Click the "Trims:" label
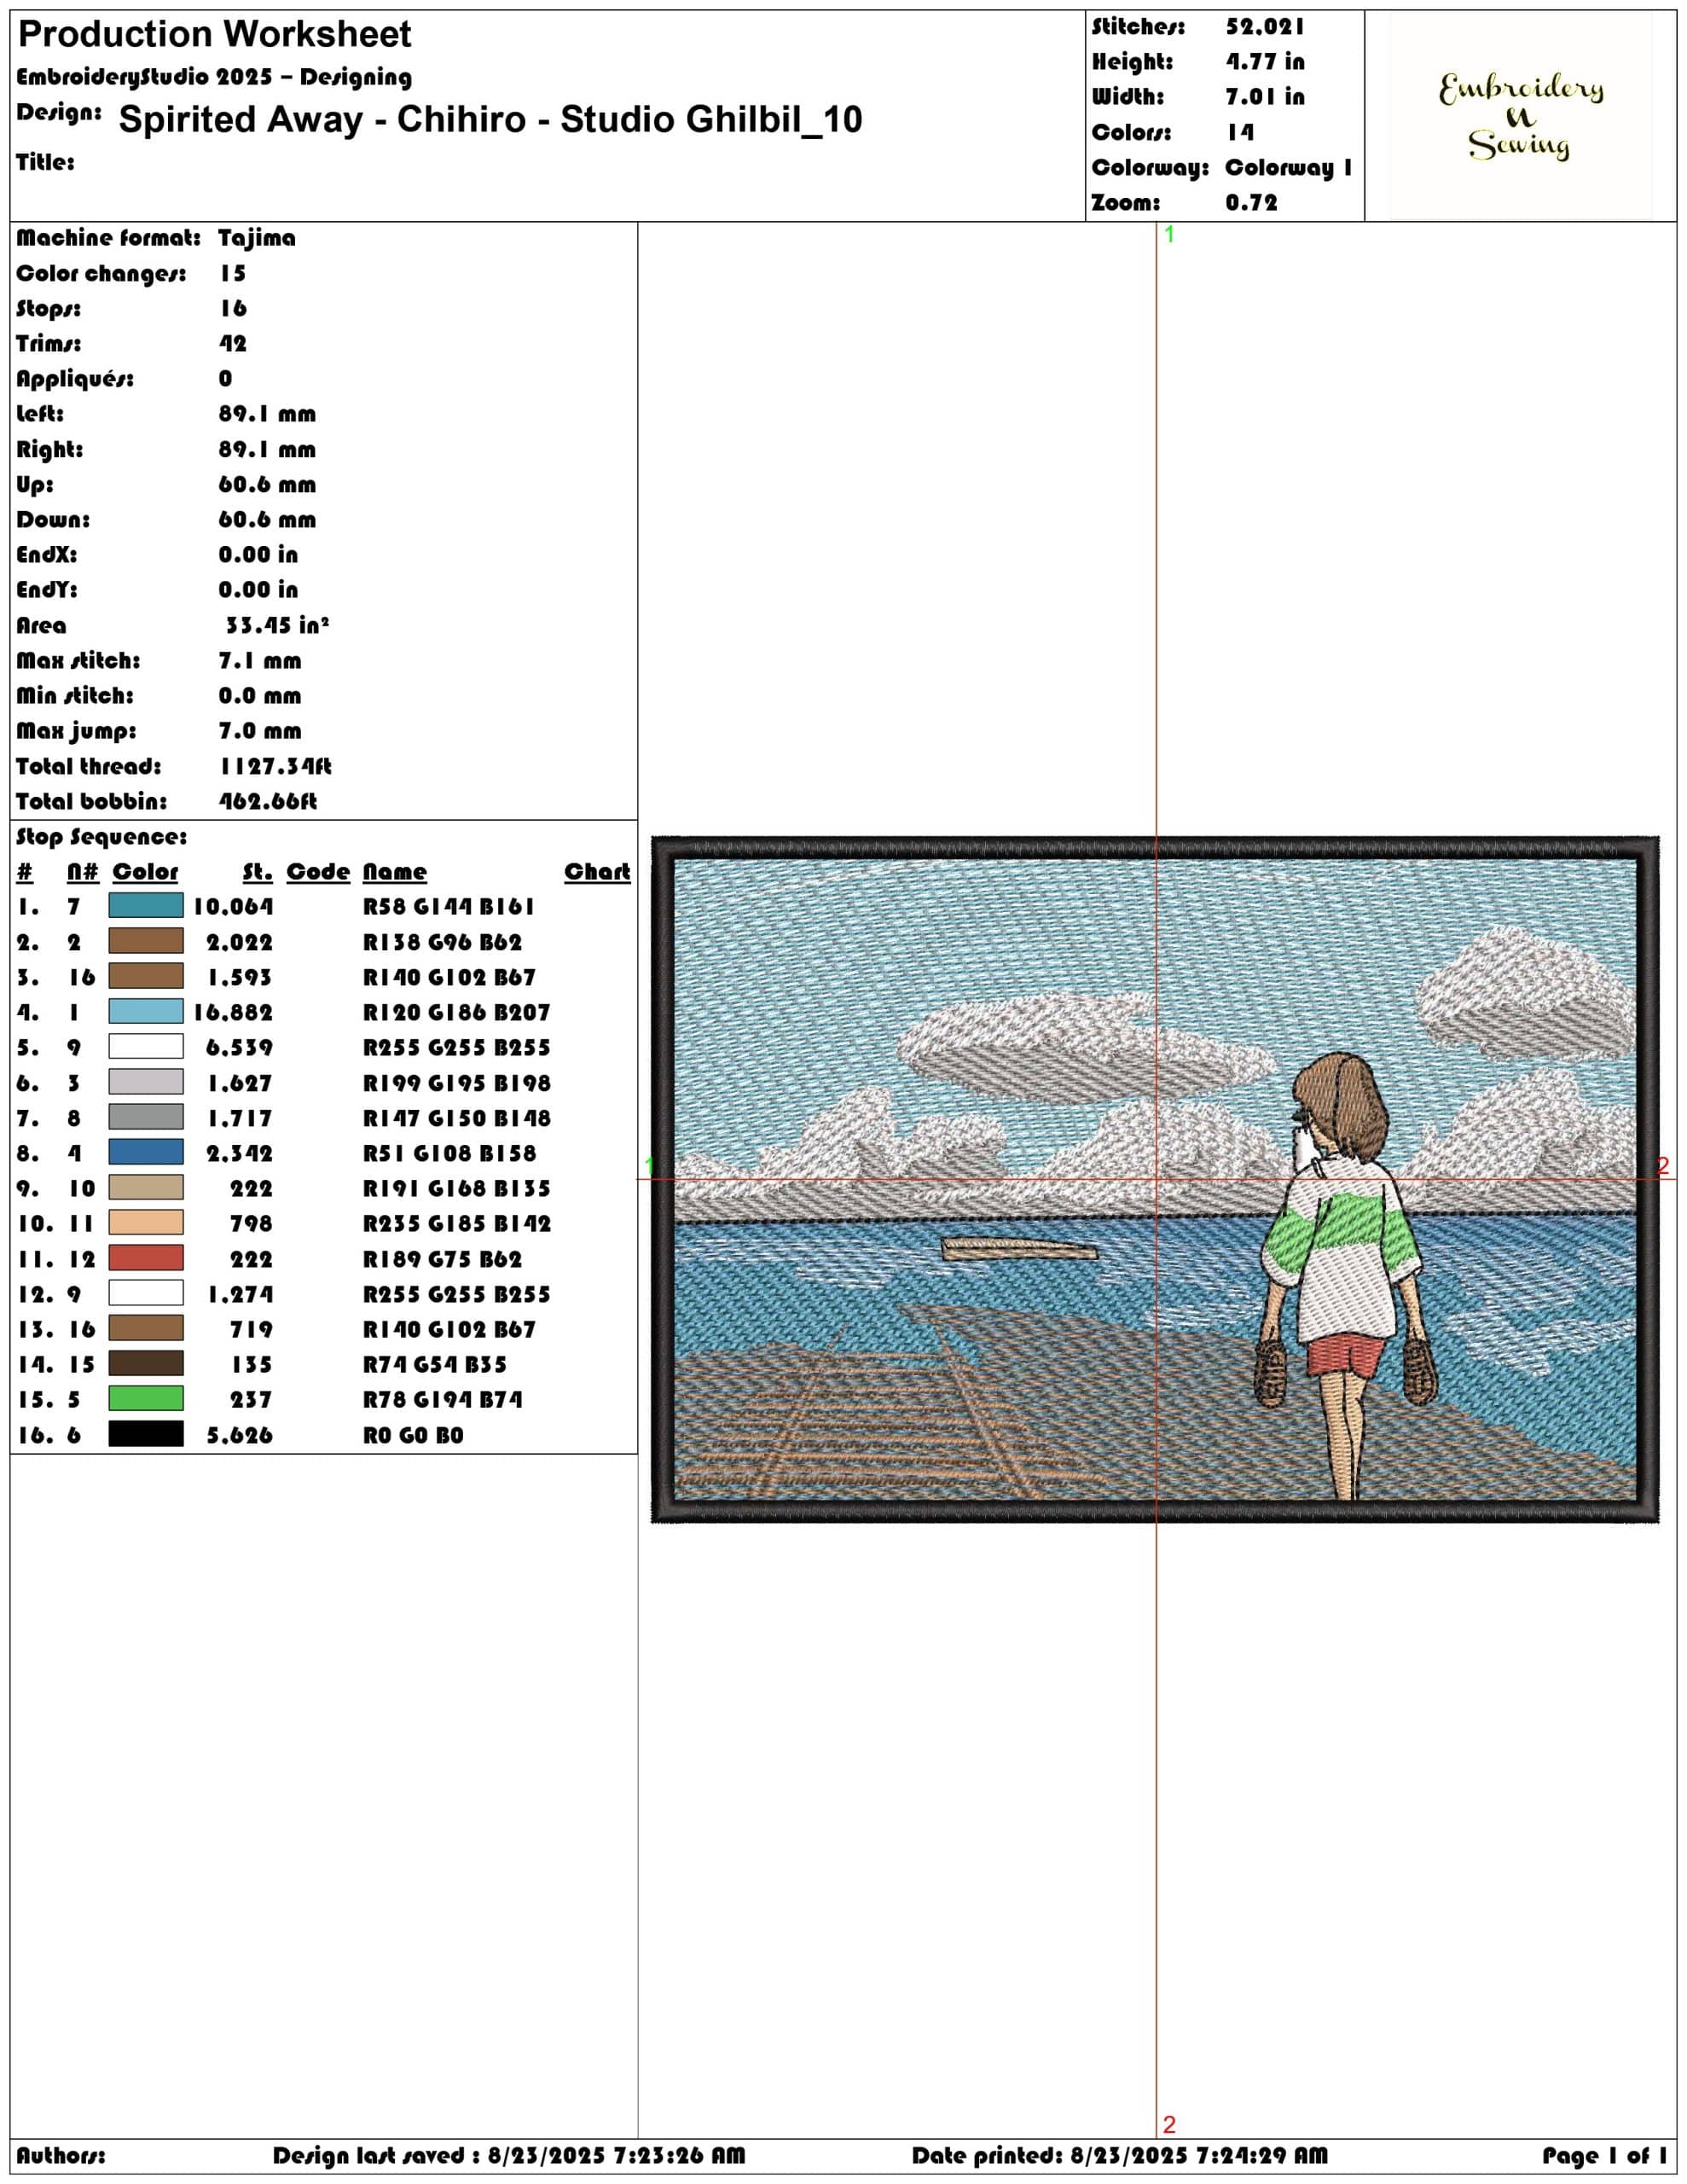1687x2184 pixels. (x=49, y=343)
